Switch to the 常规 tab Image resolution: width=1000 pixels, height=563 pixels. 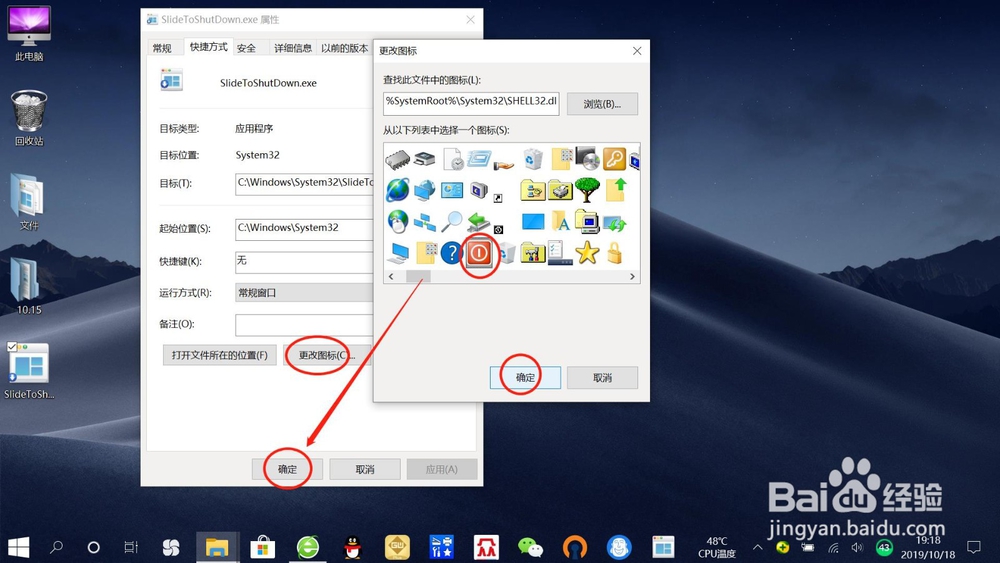[162, 48]
